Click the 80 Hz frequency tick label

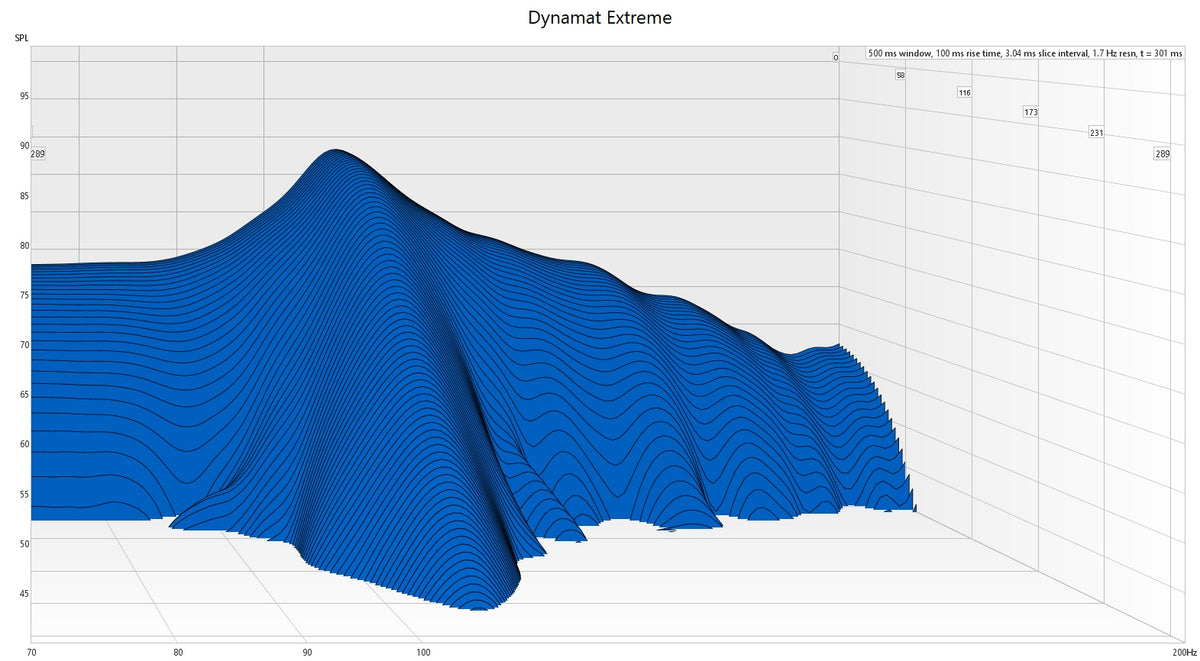coord(178,651)
